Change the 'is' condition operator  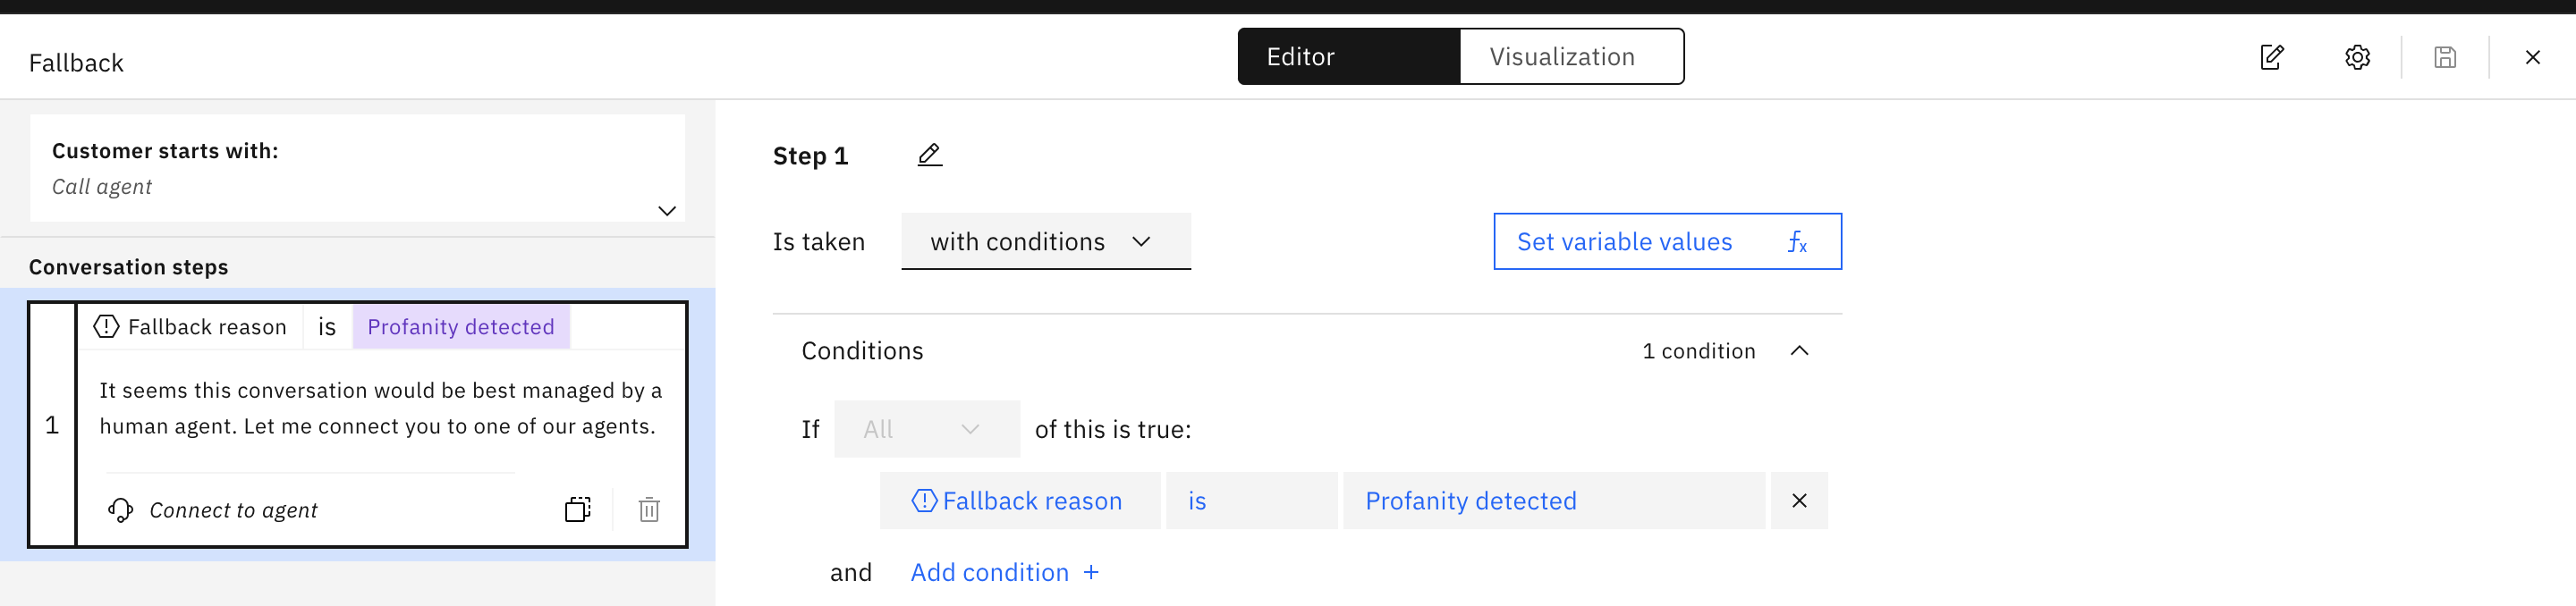click(1250, 501)
